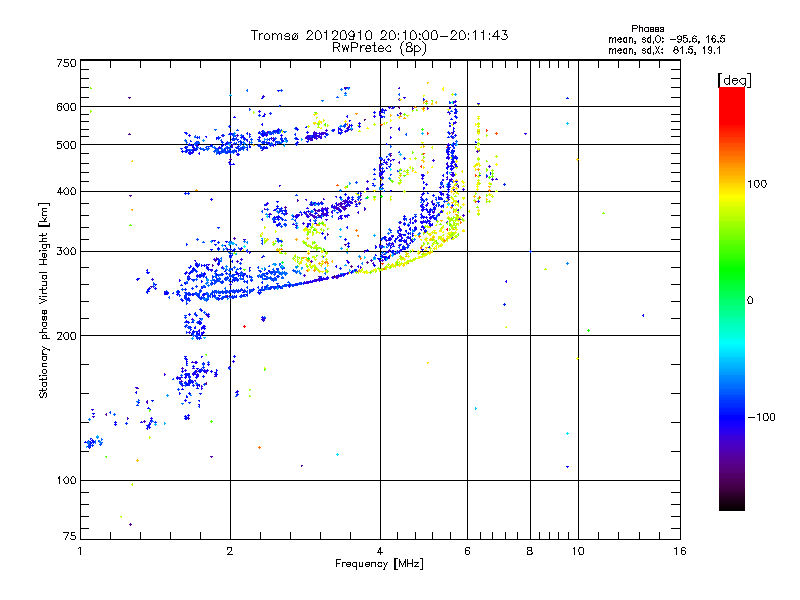The image size is (800, 600).
Task: Click the x-axis label '1'
Action: click(x=80, y=551)
